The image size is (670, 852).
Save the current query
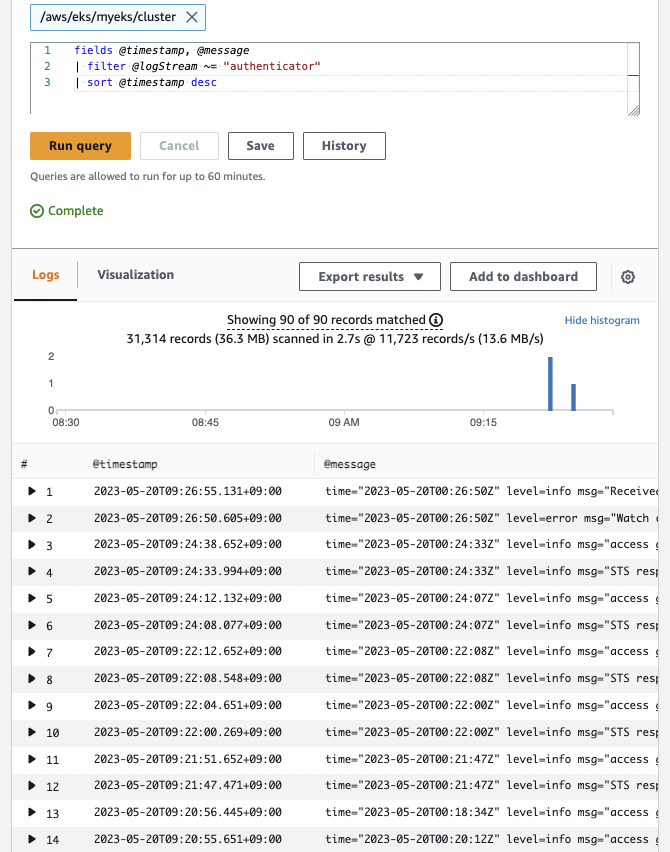click(x=261, y=146)
